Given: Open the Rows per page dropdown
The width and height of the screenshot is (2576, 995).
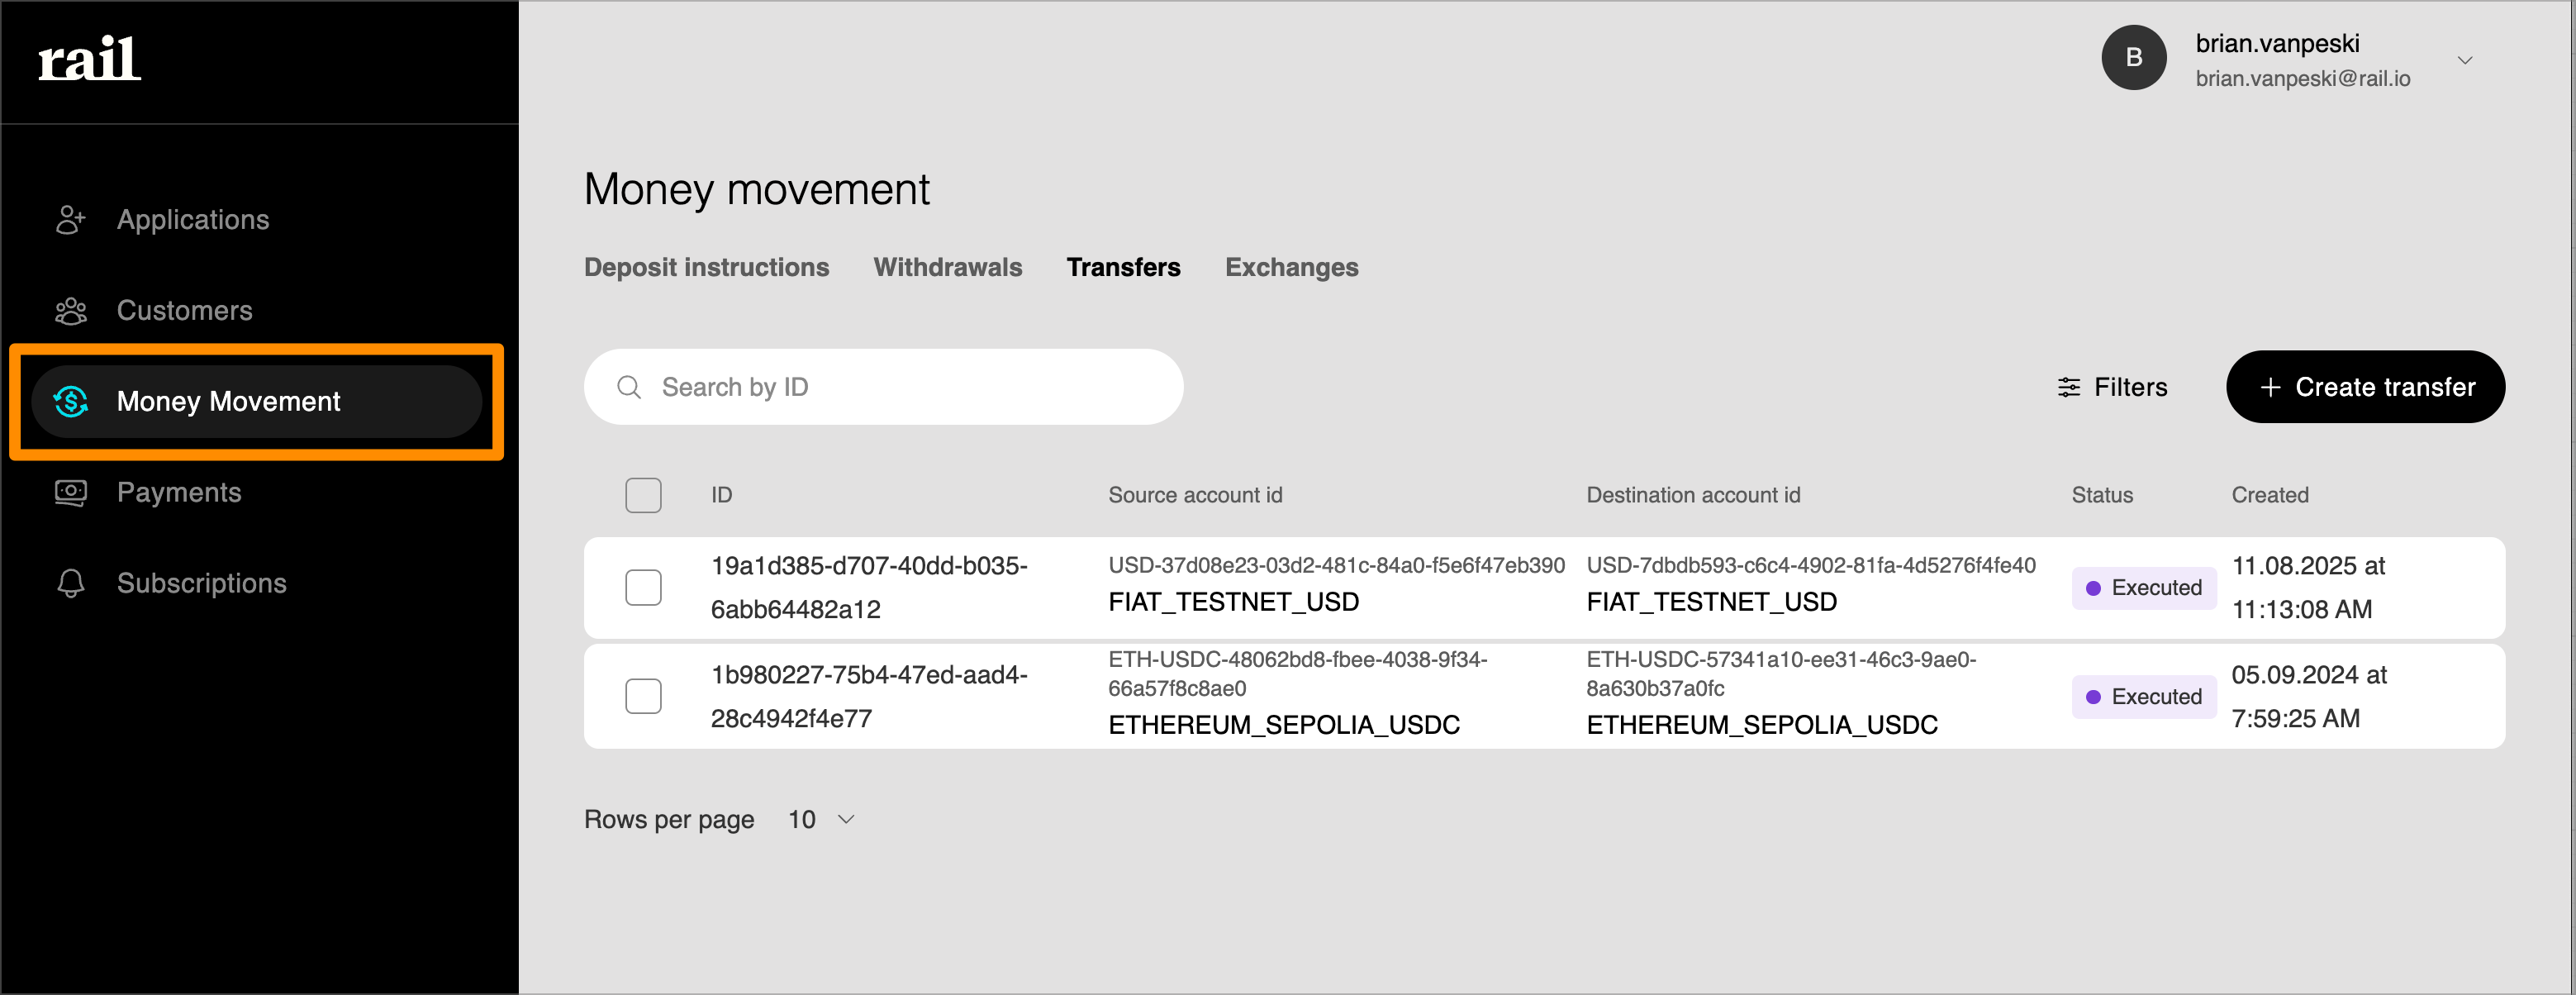Looking at the screenshot, I should pos(822,820).
